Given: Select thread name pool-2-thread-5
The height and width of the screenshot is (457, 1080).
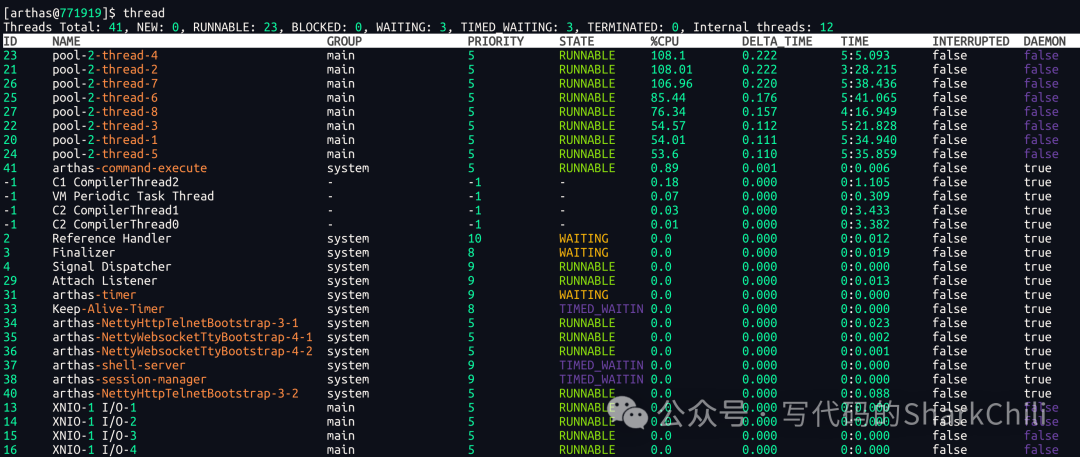Looking at the screenshot, I should pyautogui.click(x=105, y=154).
